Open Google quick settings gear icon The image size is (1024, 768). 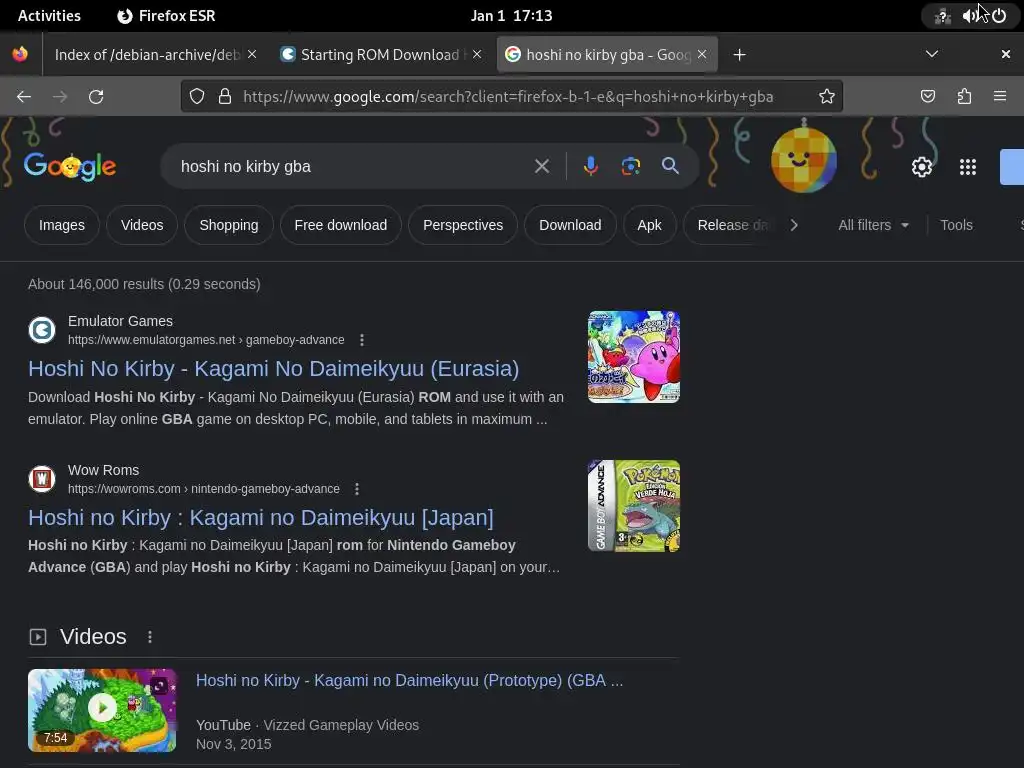point(921,167)
